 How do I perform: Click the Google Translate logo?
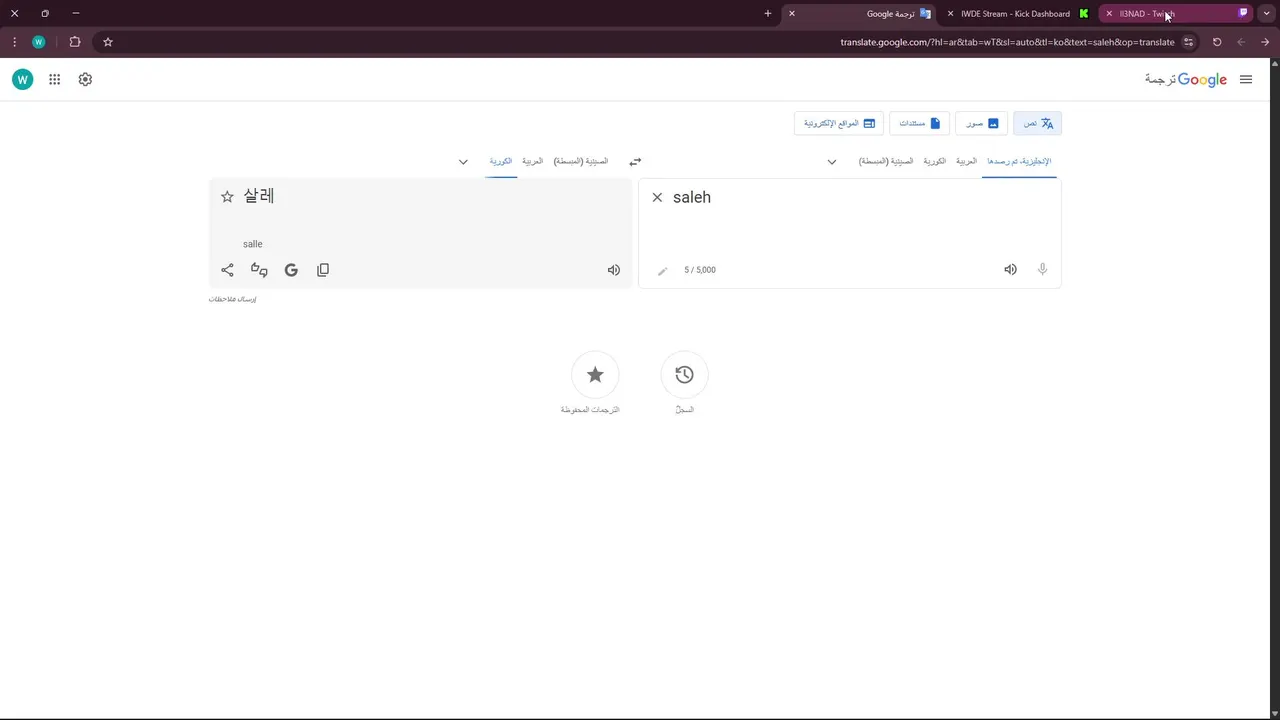pyautogui.click(x=1186, y=80)
